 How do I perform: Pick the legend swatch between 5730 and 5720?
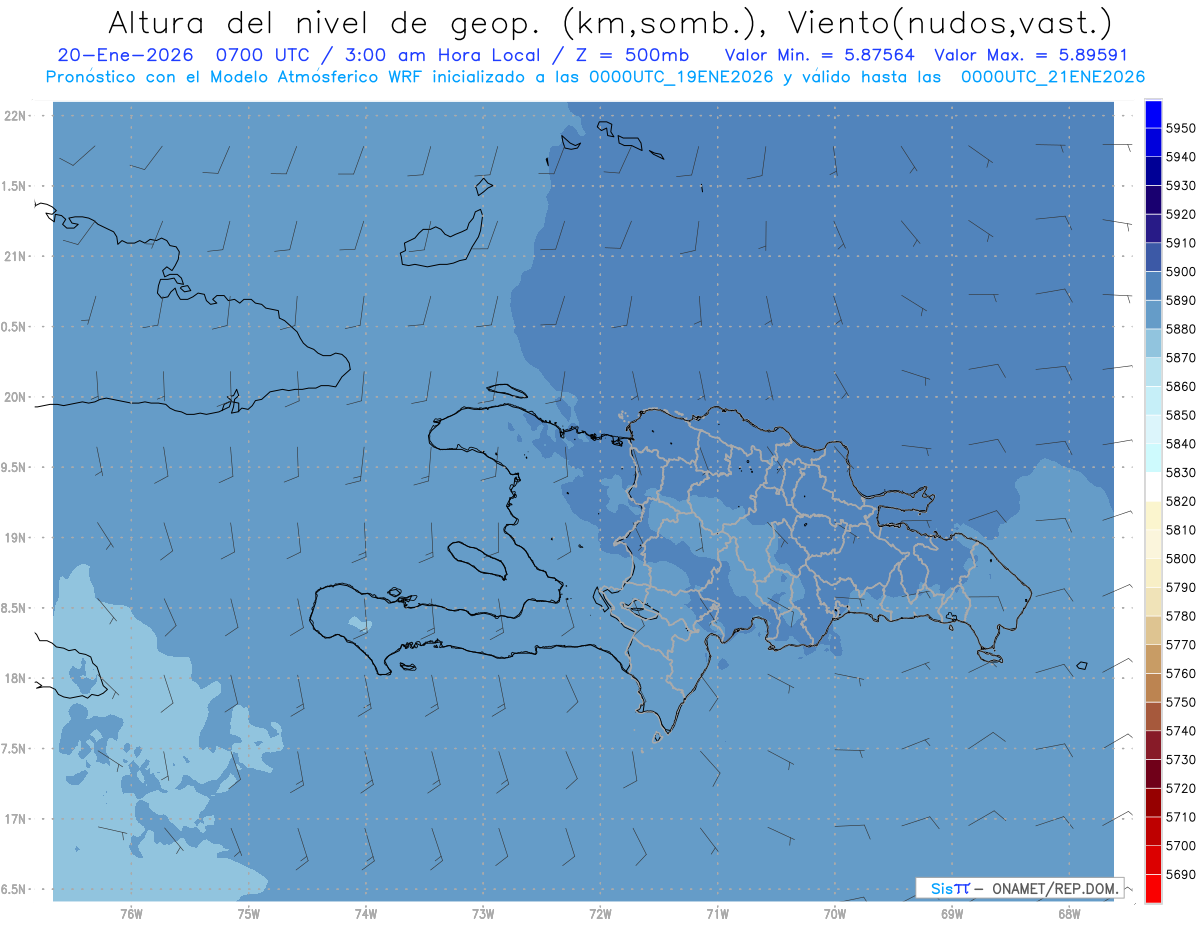[1153, 774]
